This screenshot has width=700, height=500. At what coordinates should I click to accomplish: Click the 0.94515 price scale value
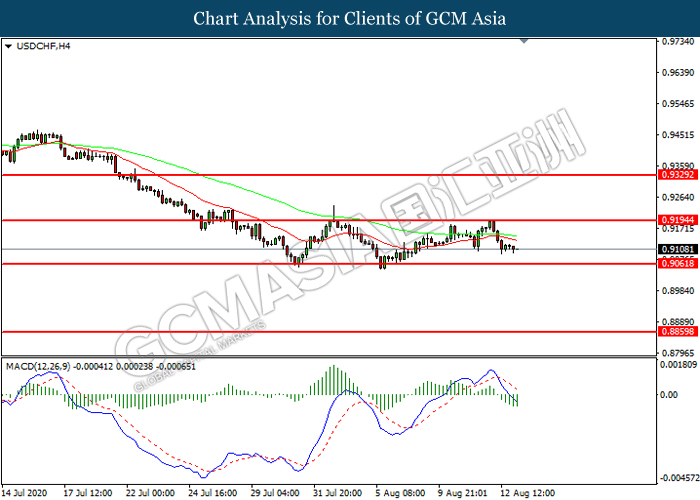click(678, 134)
